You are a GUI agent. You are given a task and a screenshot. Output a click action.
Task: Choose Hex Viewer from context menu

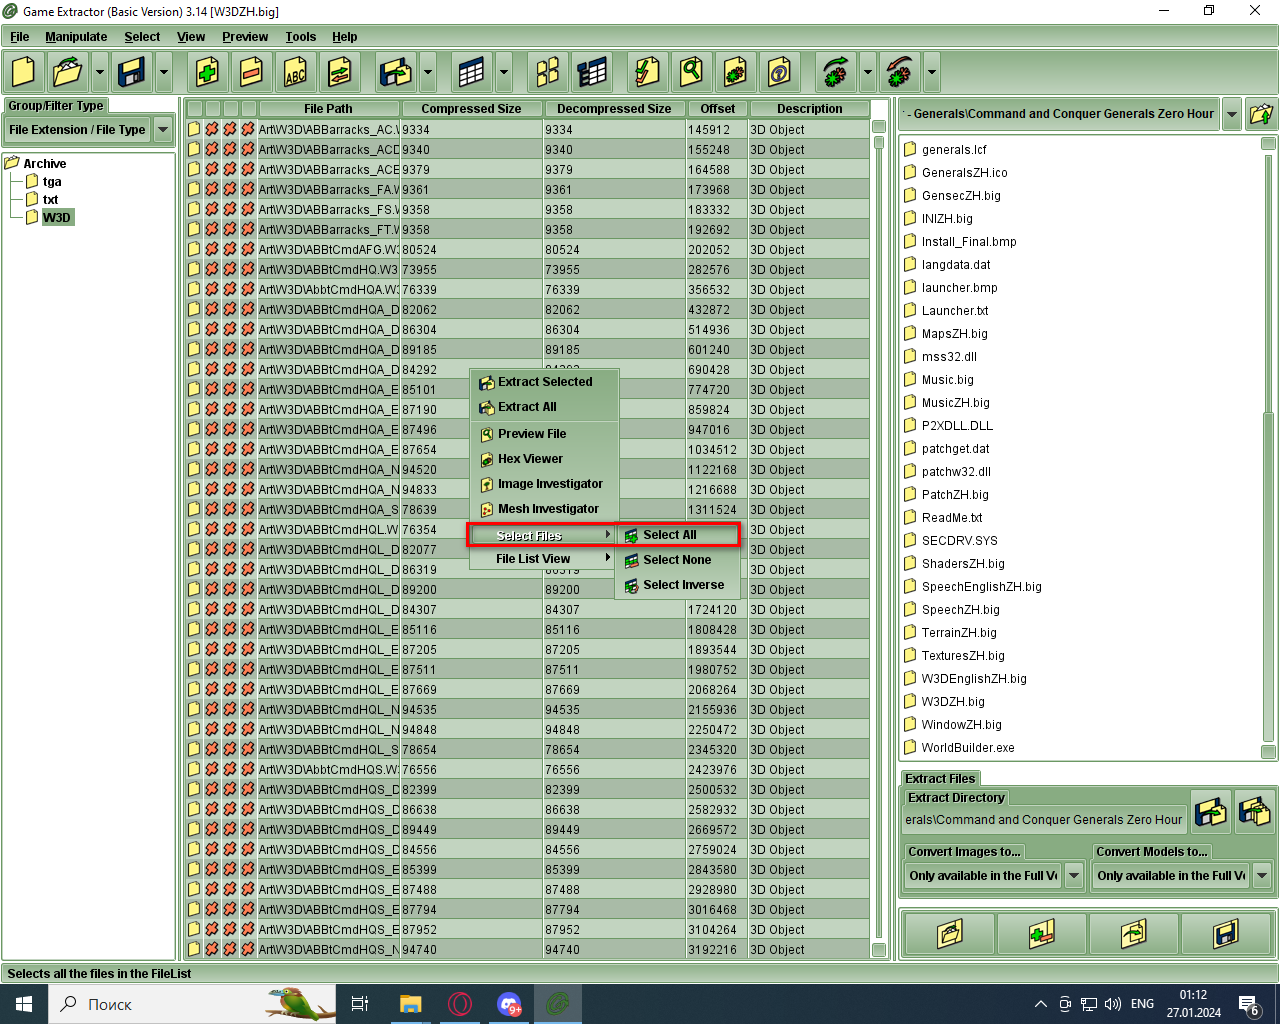[544, 459]
